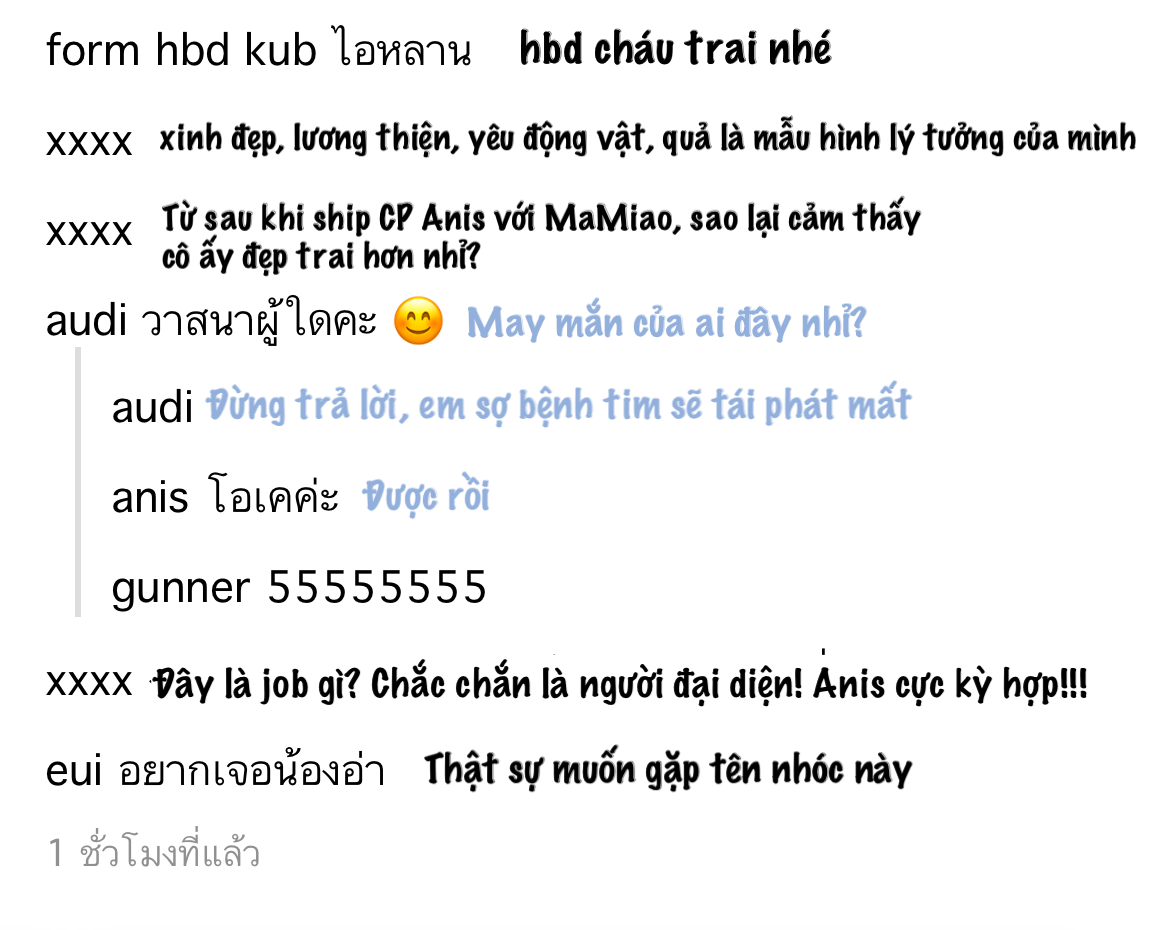Open the profile of username form
The width and height of the screenshot is (1170, 930).
pos(93,50)
